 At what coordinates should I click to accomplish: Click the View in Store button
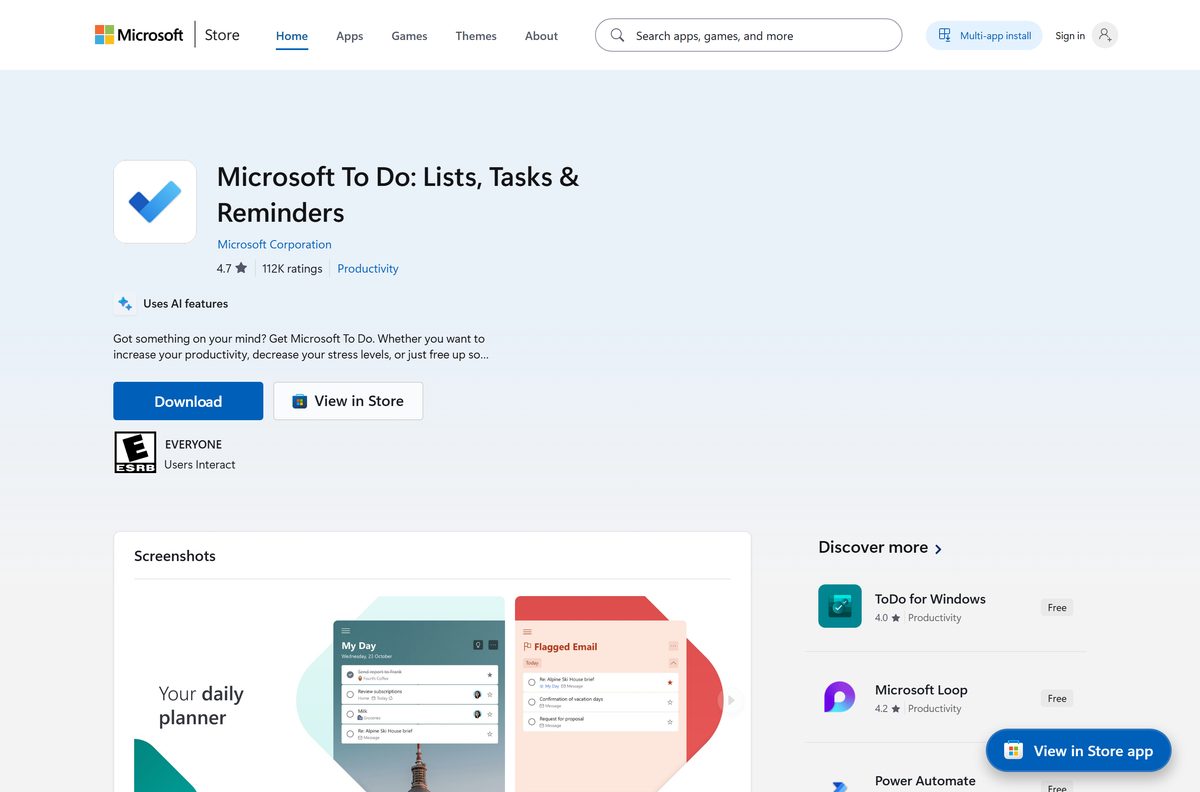click(348, 401)
